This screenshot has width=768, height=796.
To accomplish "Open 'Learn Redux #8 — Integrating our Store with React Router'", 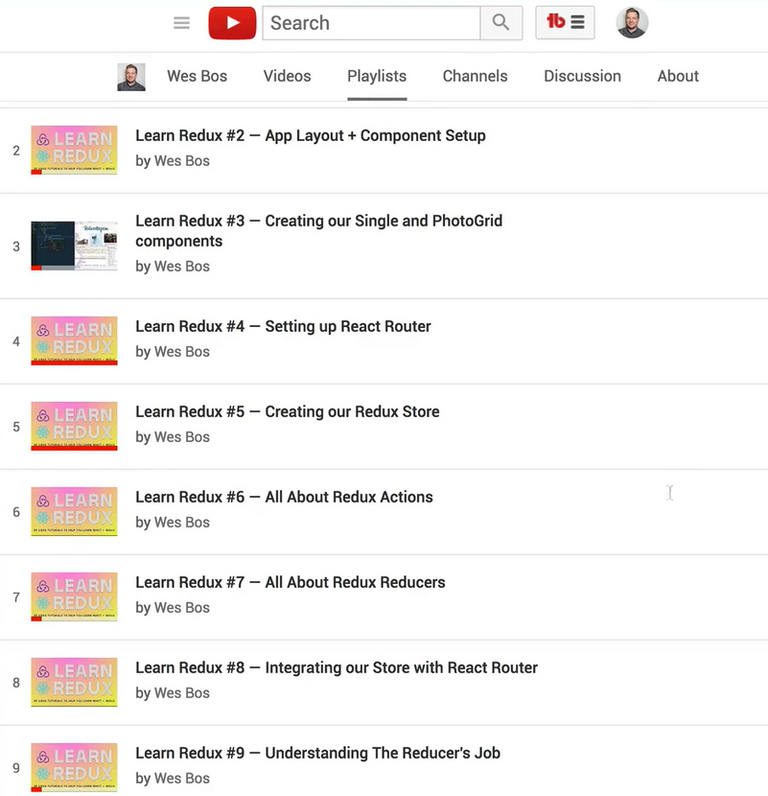I will [336, 668].
